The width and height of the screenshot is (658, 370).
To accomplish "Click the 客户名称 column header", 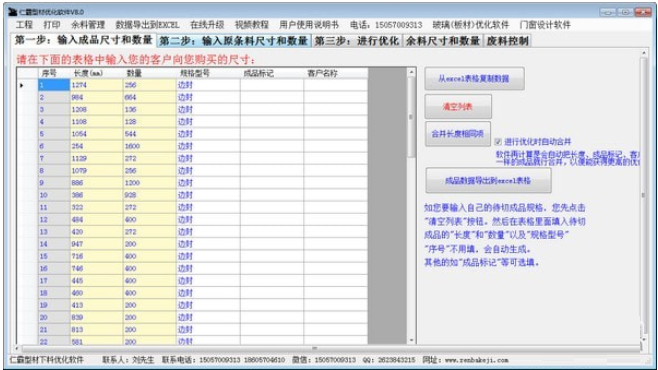I will (x=336, y=73).
